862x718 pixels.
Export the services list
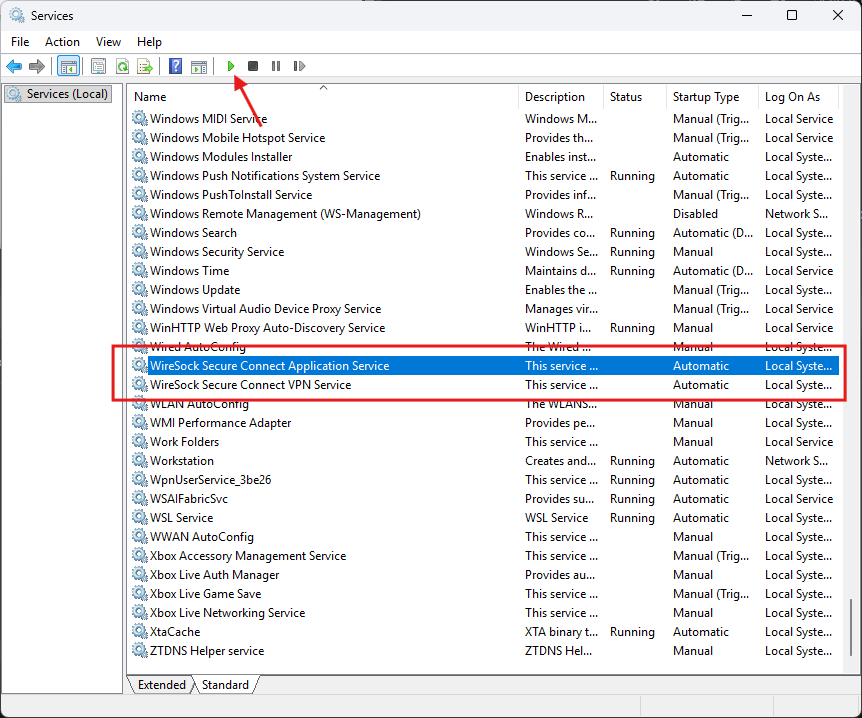click(145, 66)
